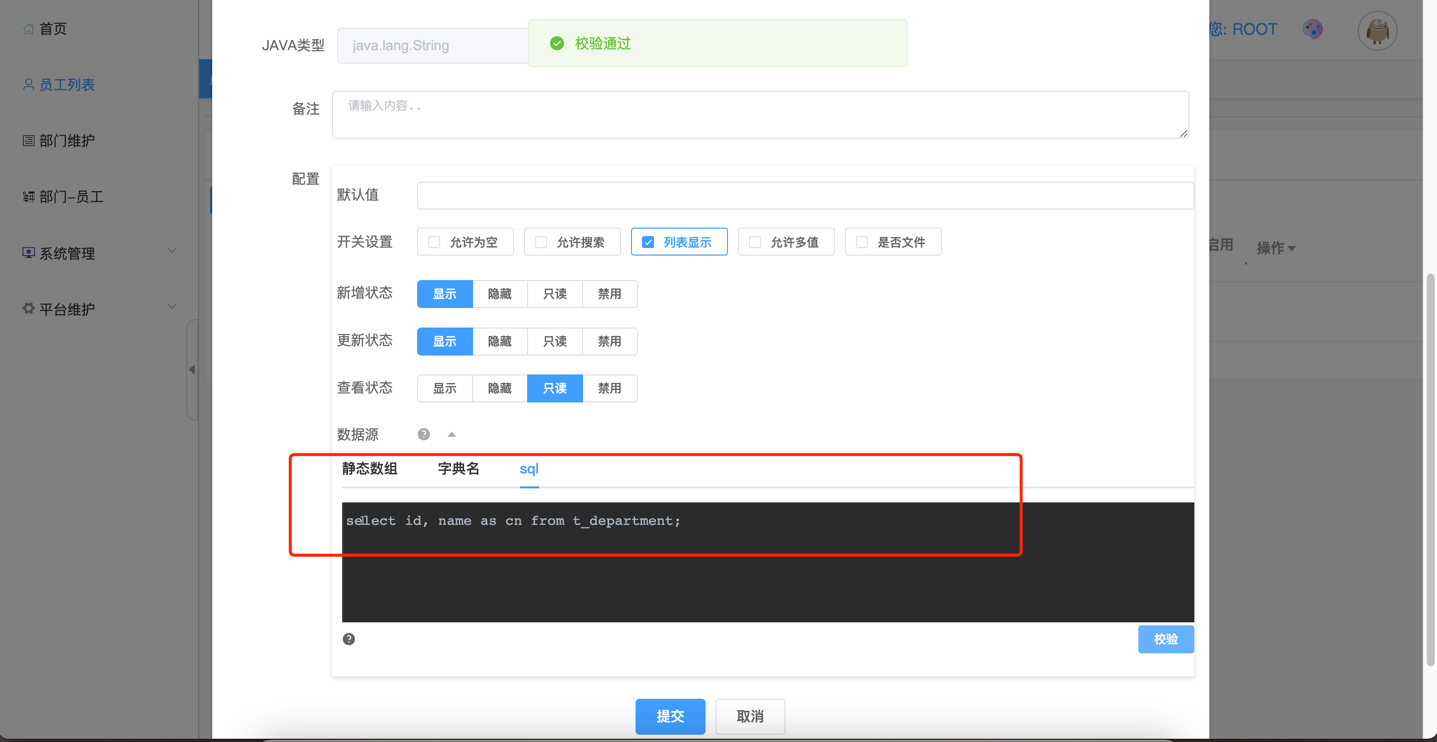Screen dimensions: 1437x742
Task: Click the help icon below SQL editor
Action: [349, 639]
